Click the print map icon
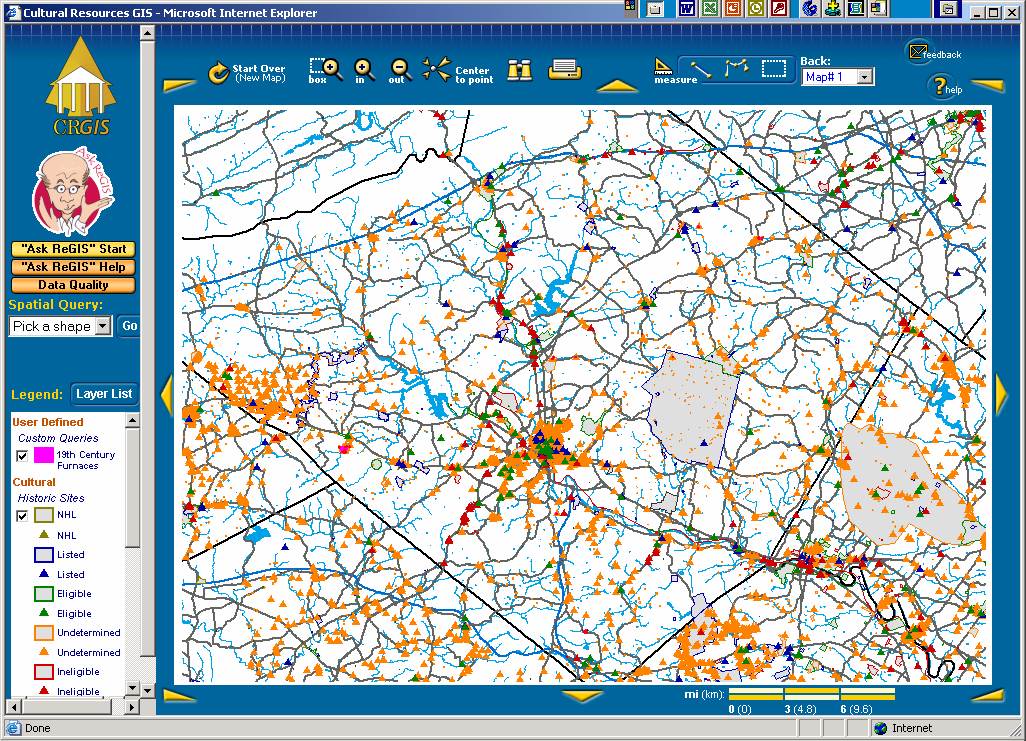 [564, 70]
